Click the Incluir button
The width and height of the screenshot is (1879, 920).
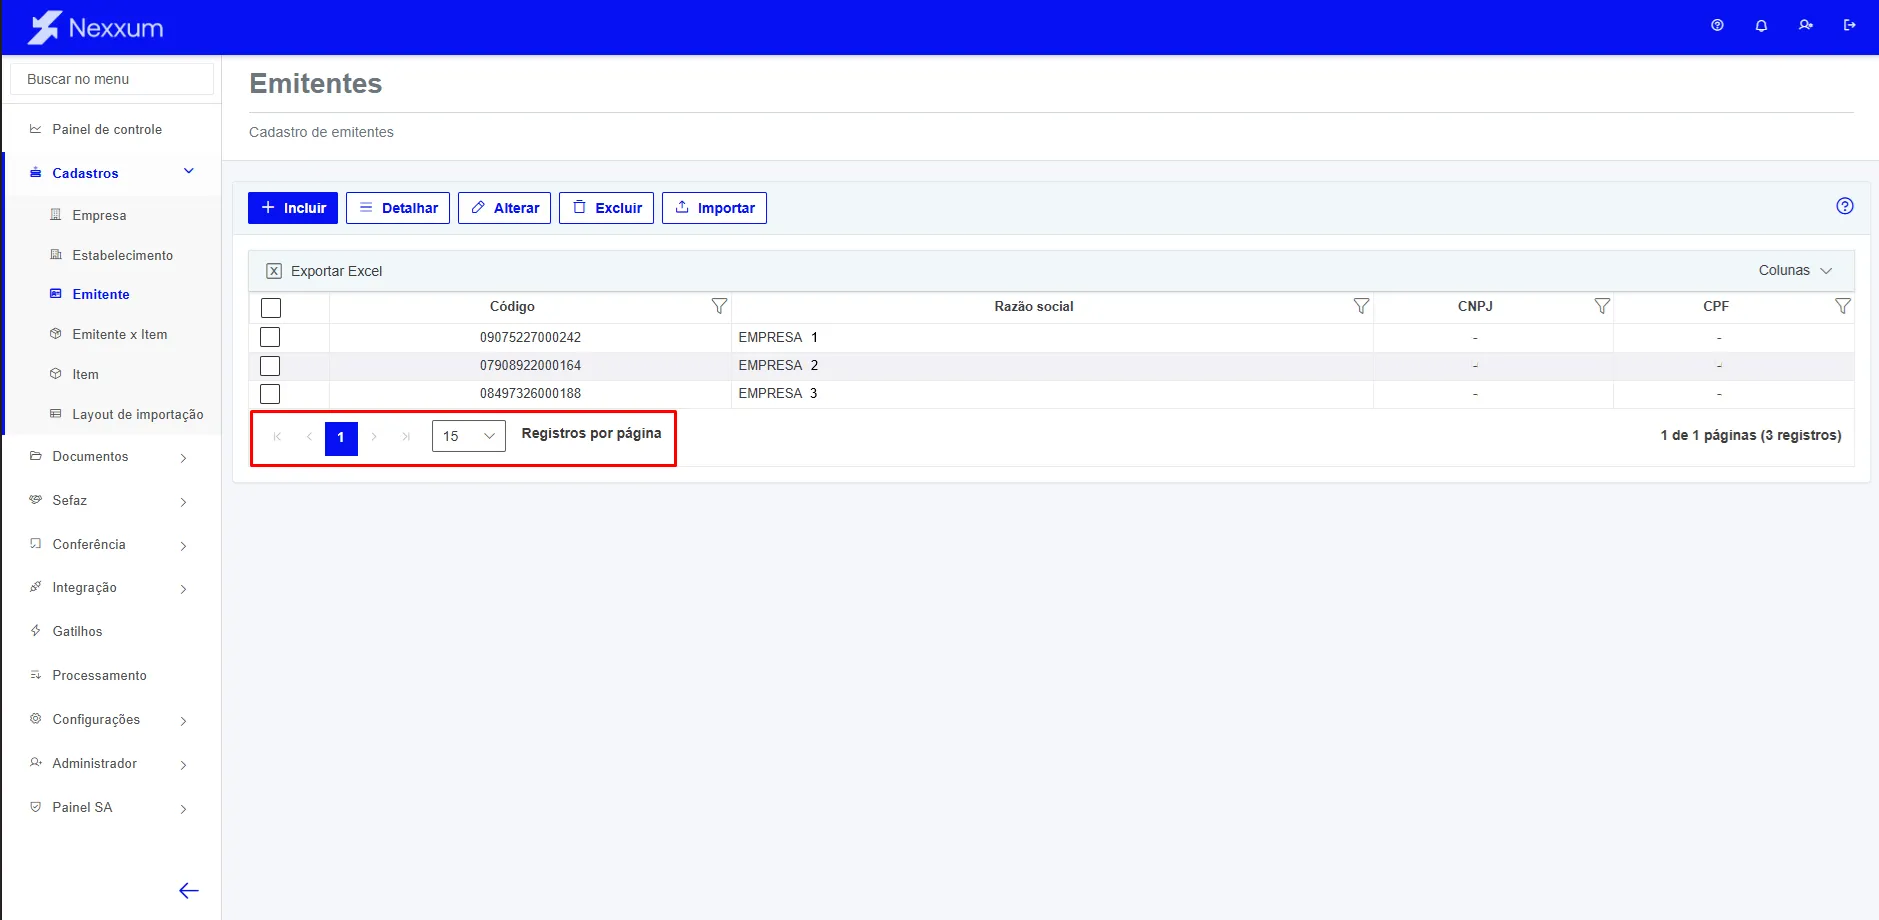(293, 208)
